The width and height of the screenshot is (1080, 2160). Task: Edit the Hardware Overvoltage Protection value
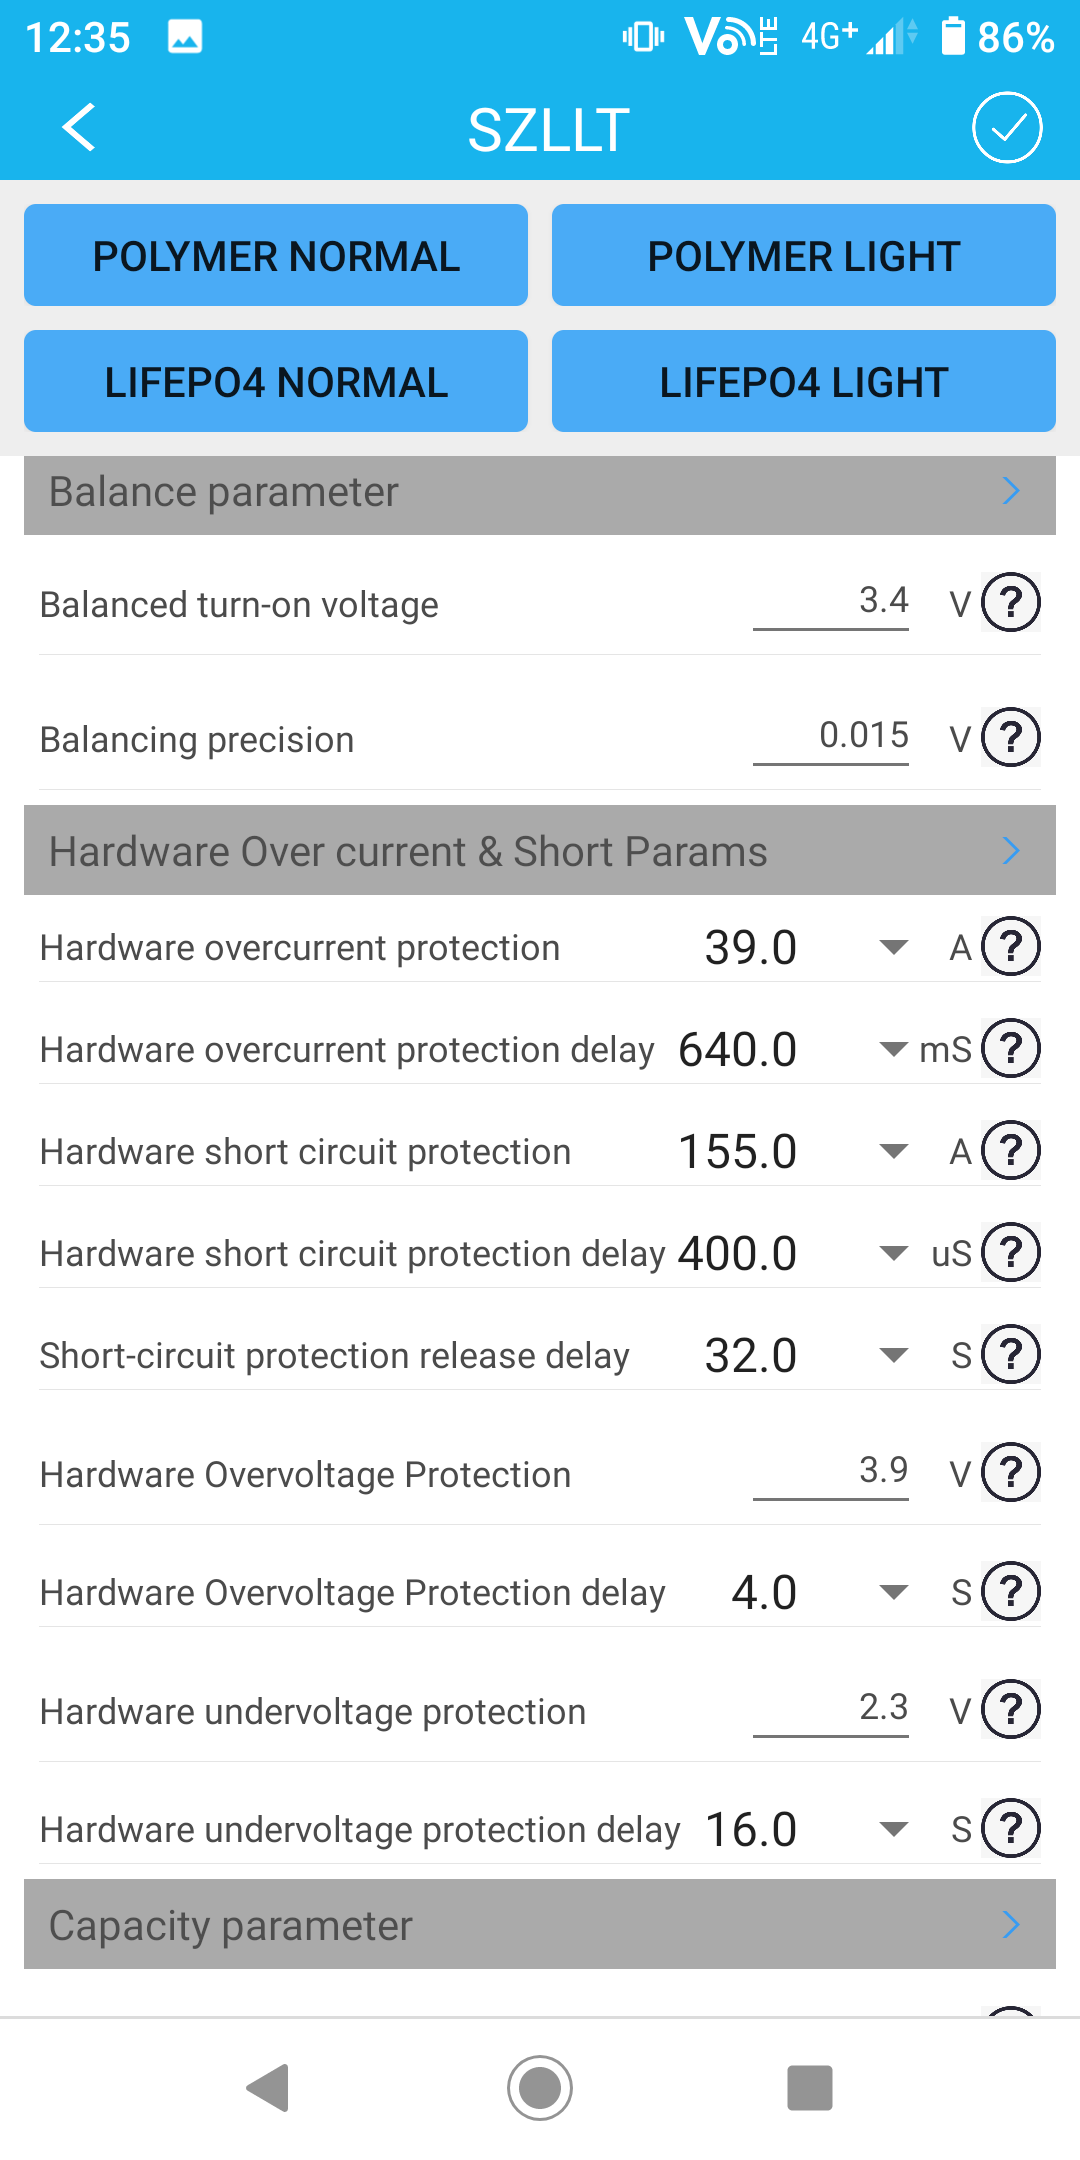click(x=831, y=1471)
